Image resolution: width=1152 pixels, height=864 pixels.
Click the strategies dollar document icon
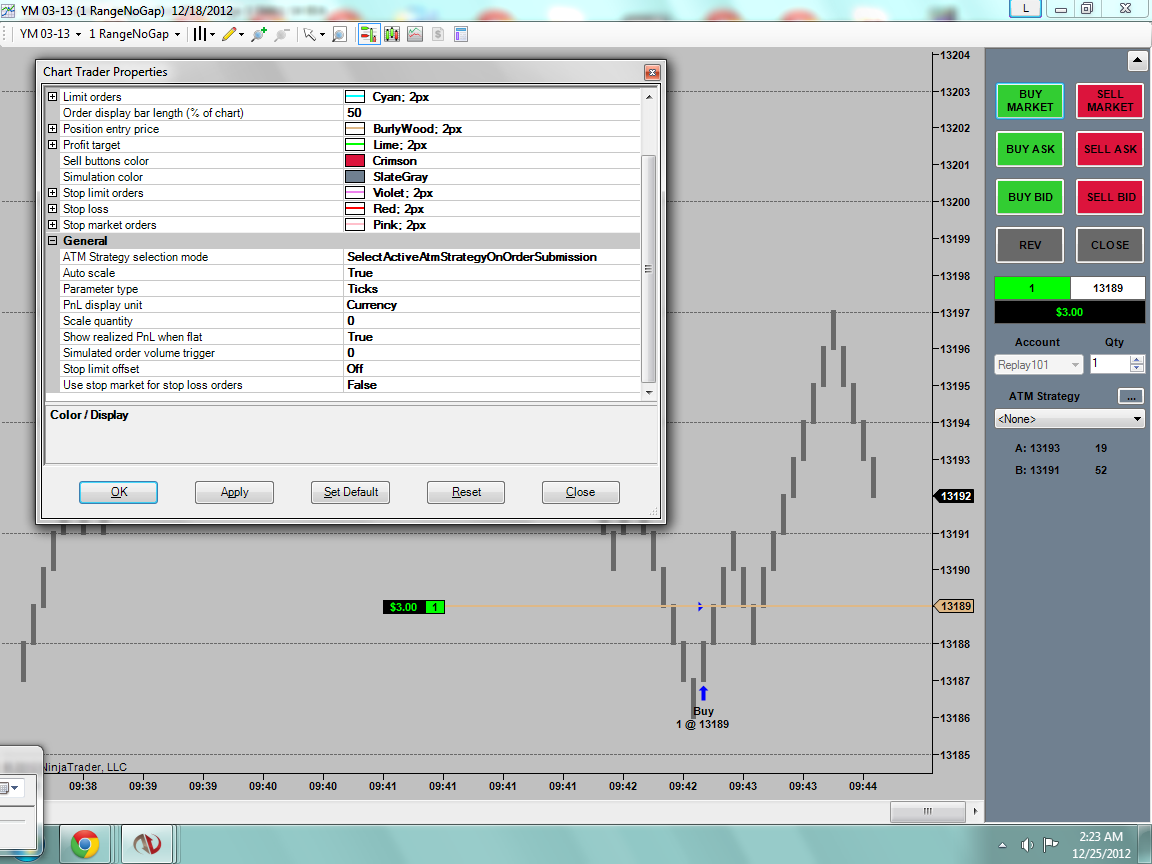[438, 34]
